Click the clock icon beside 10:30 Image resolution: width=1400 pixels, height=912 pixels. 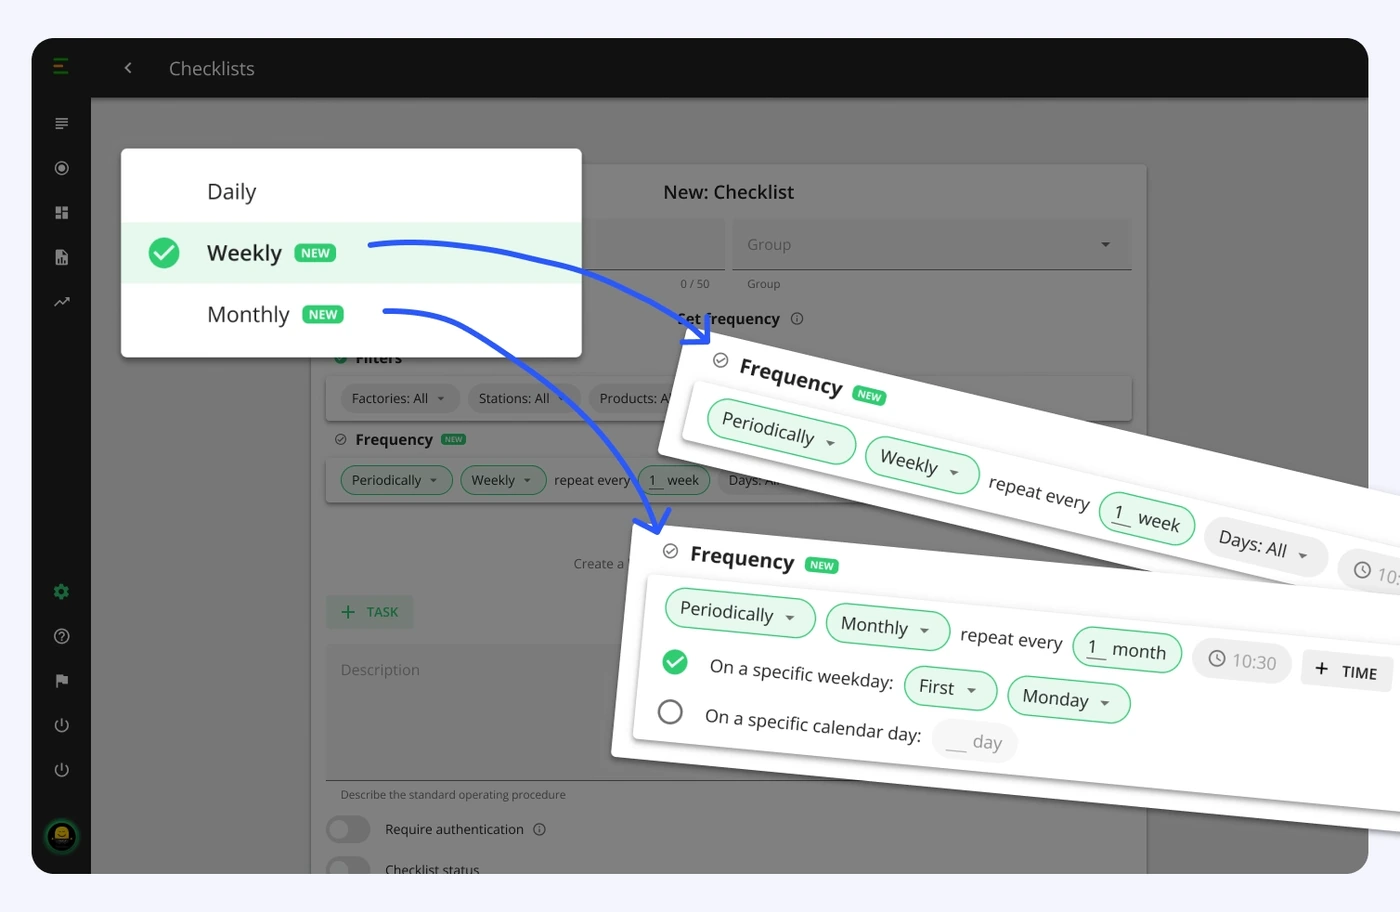point(1217,658)
